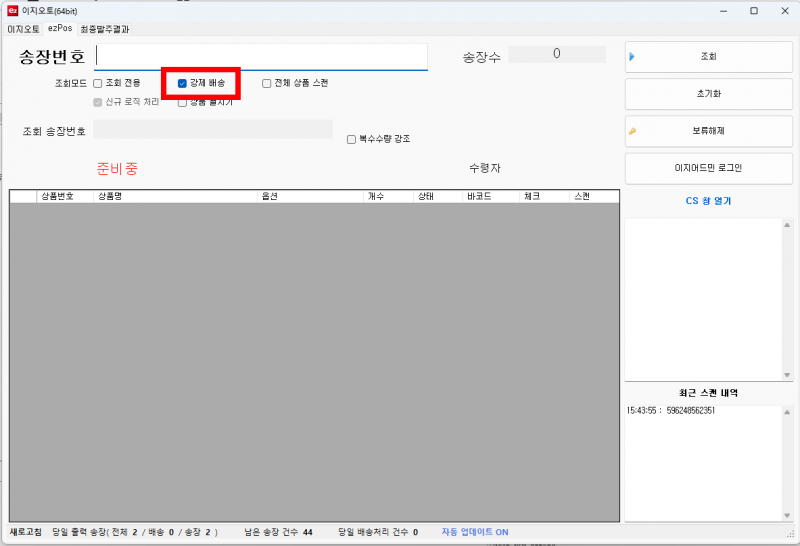Click up arrow of 최근 스캔 내역 scrollbar

[x=787, y=412]
